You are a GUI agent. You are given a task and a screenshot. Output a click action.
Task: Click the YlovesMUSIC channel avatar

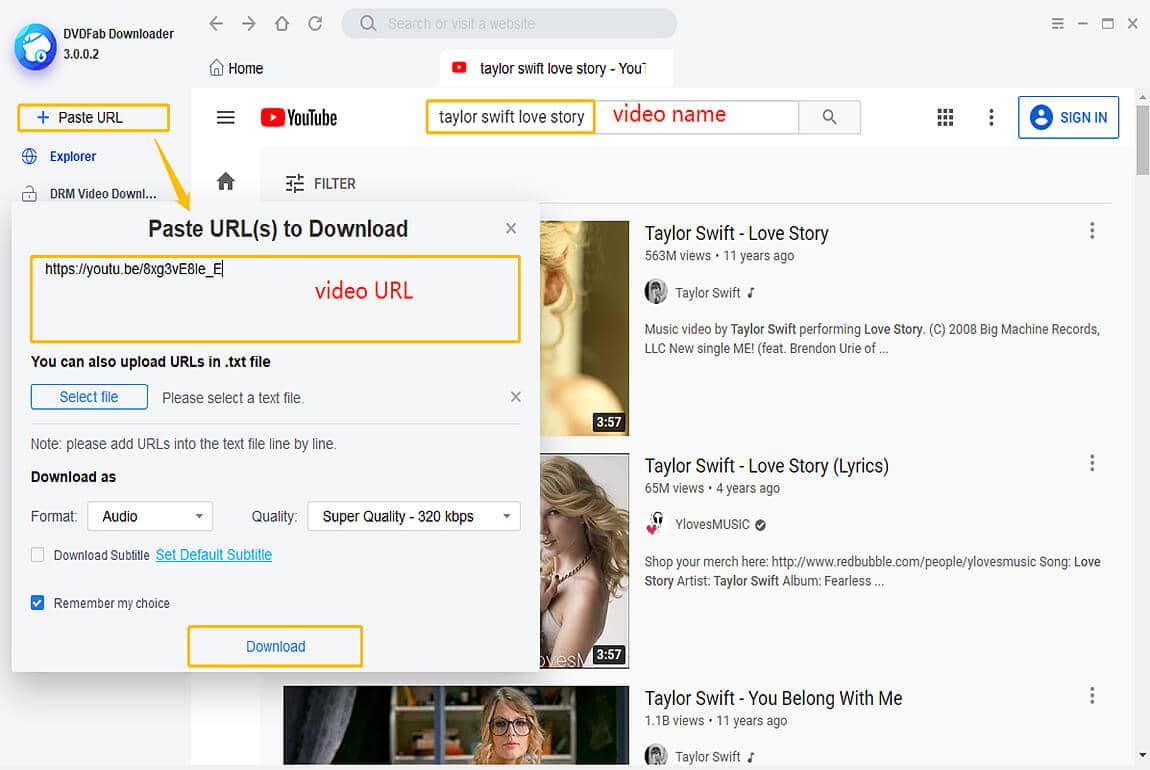pos(656,524)
